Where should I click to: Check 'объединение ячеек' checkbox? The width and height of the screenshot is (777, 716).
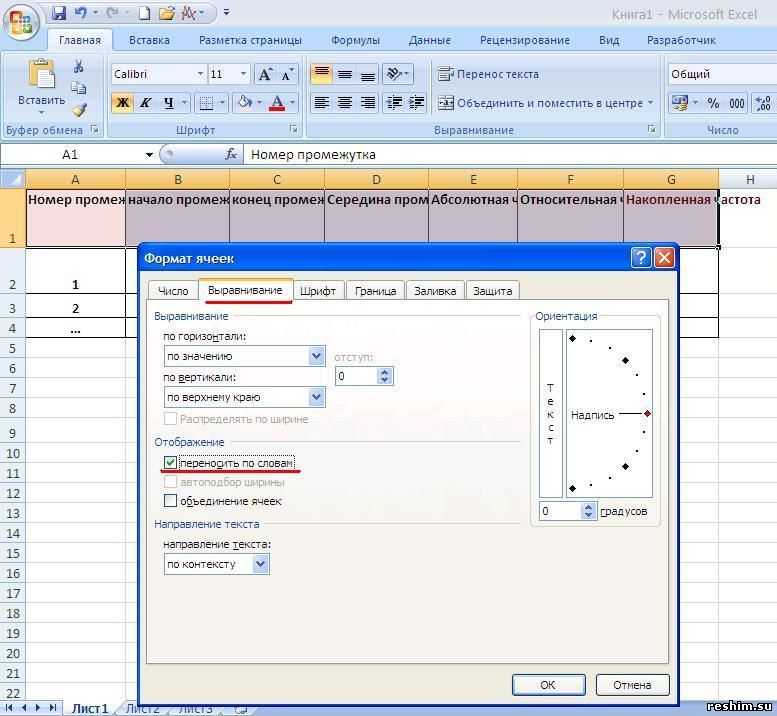pyautogui.click(x=170, y=501)
